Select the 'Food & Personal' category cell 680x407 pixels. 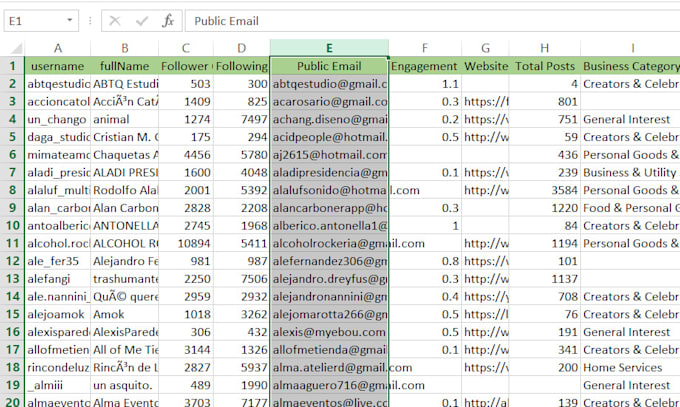631,208
